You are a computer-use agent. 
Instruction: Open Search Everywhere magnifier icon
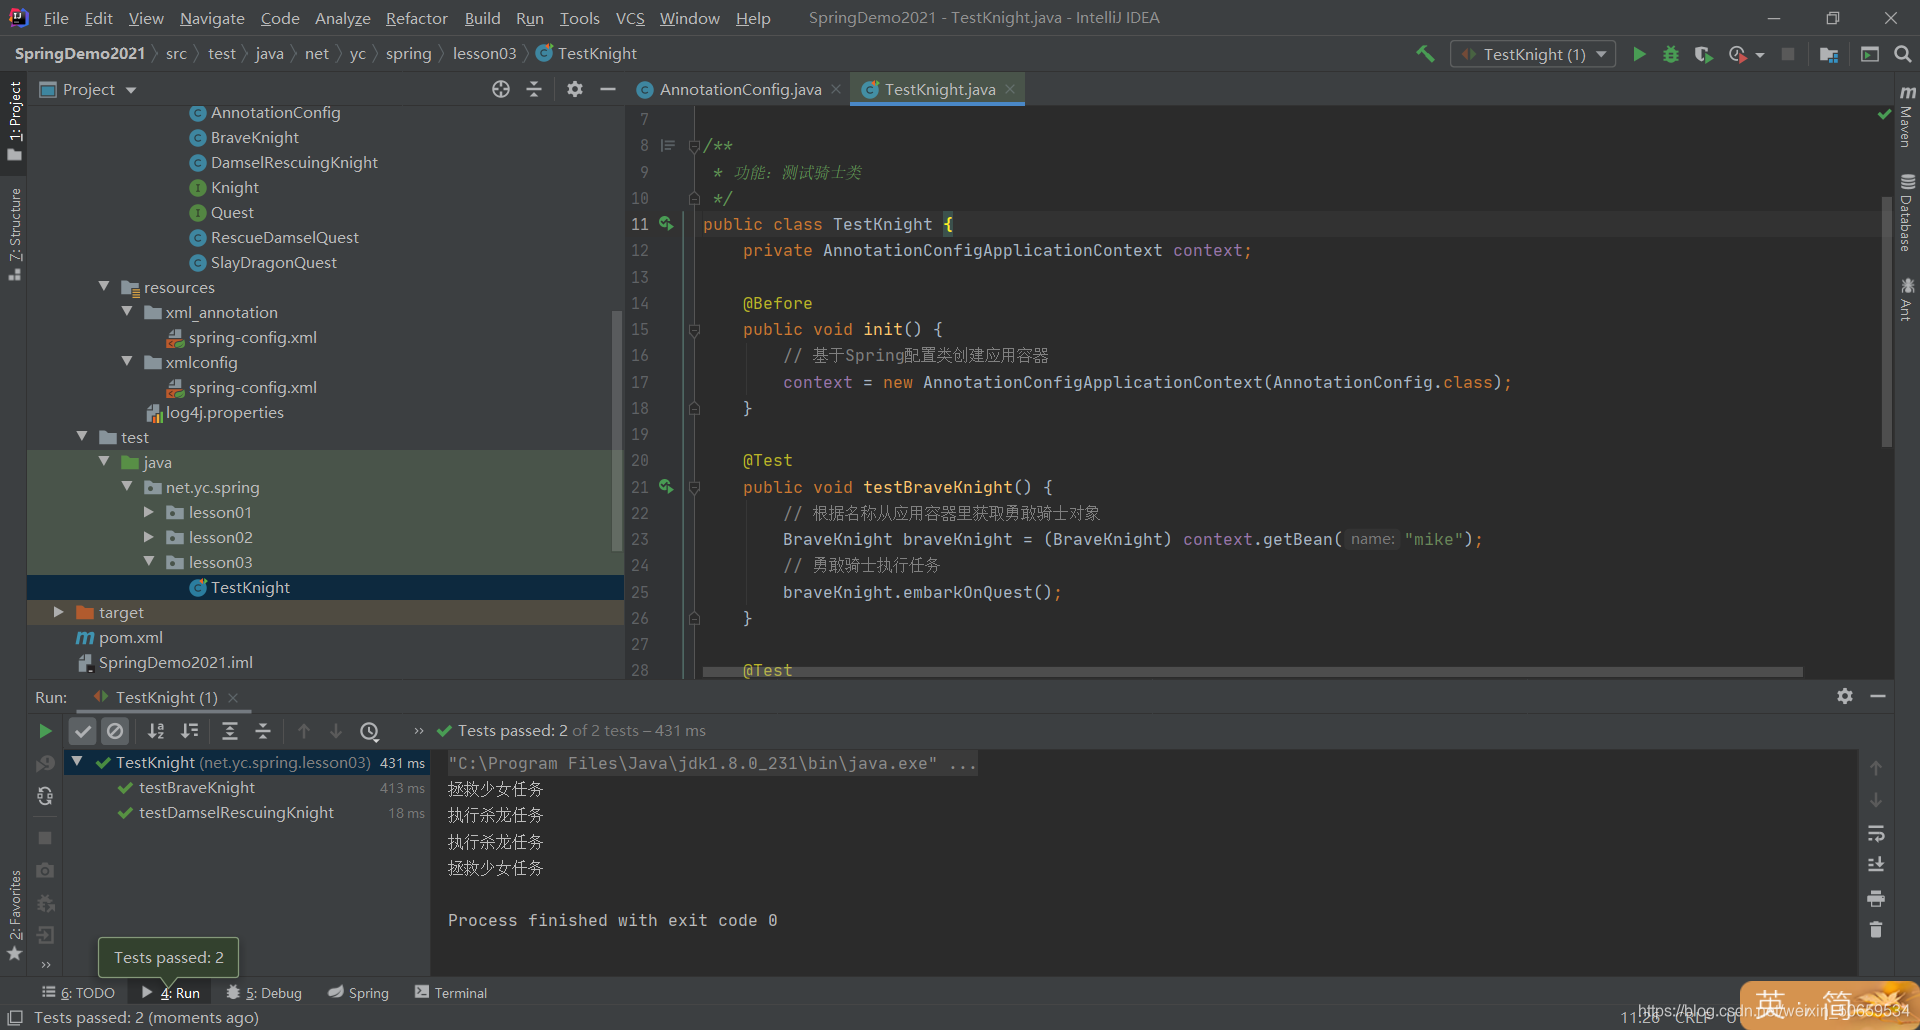tap(1903, 54)
